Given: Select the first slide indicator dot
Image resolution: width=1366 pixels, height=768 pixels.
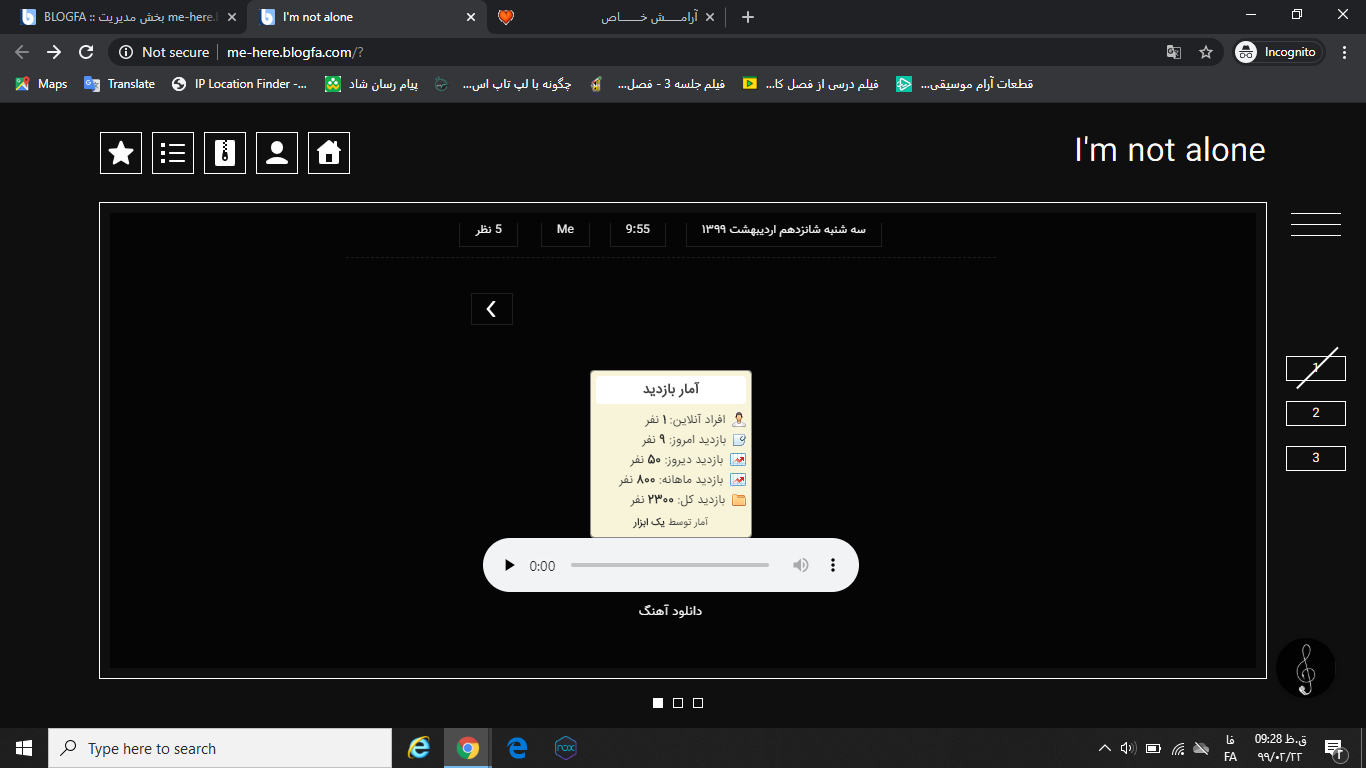Looking at the screenshot, I should [658, 703].
